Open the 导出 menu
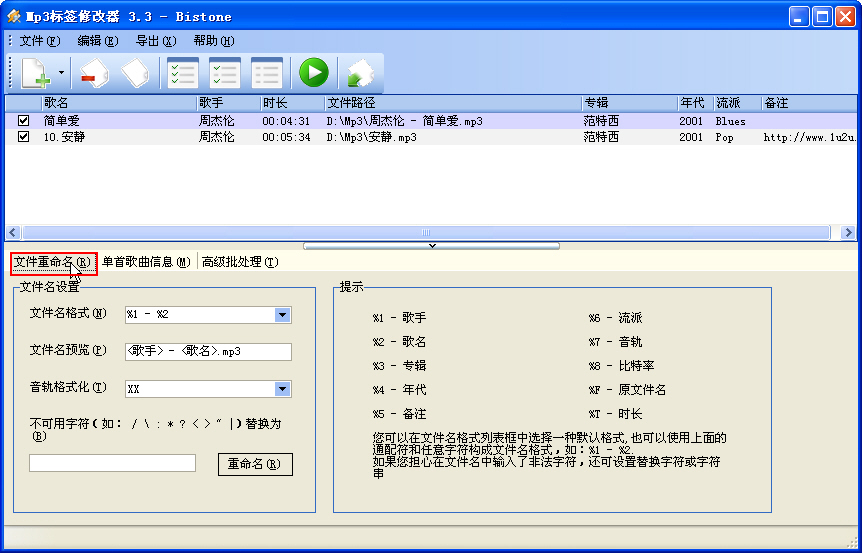862x553 pixels. [x=155, y=41]
